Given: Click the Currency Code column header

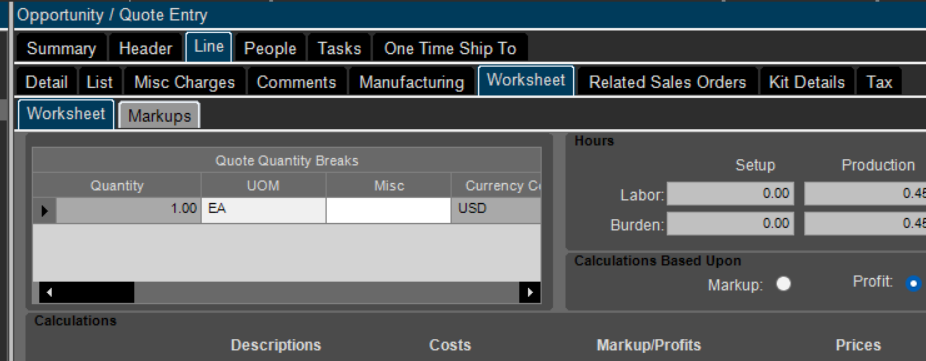Looking at the screenshot, I should click(x=496, y=186).
